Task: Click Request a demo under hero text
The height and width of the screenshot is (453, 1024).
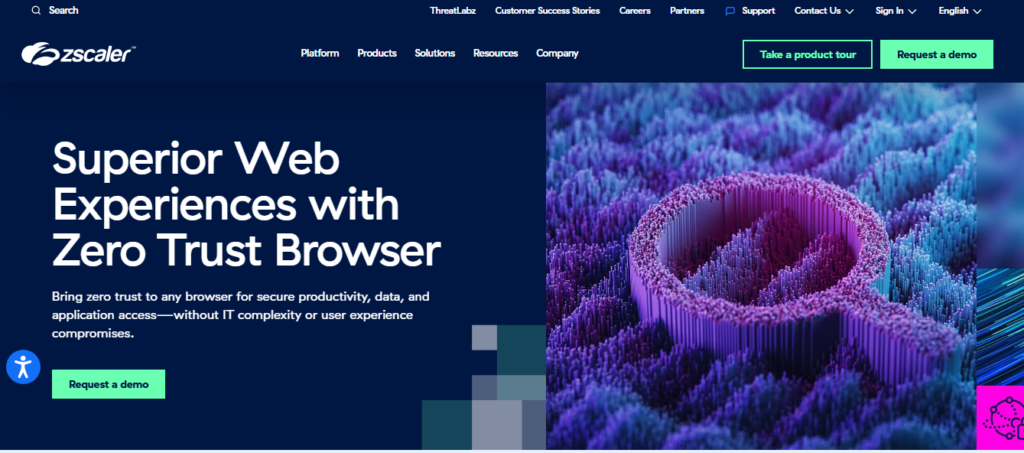Action: (x=108, y=384)
